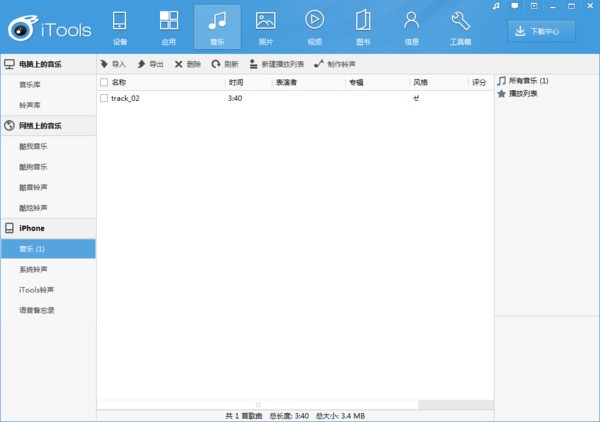Screen dimensions: 600x422
Task: Click 导出 (Export) in the toolbar
Action: 150,64
